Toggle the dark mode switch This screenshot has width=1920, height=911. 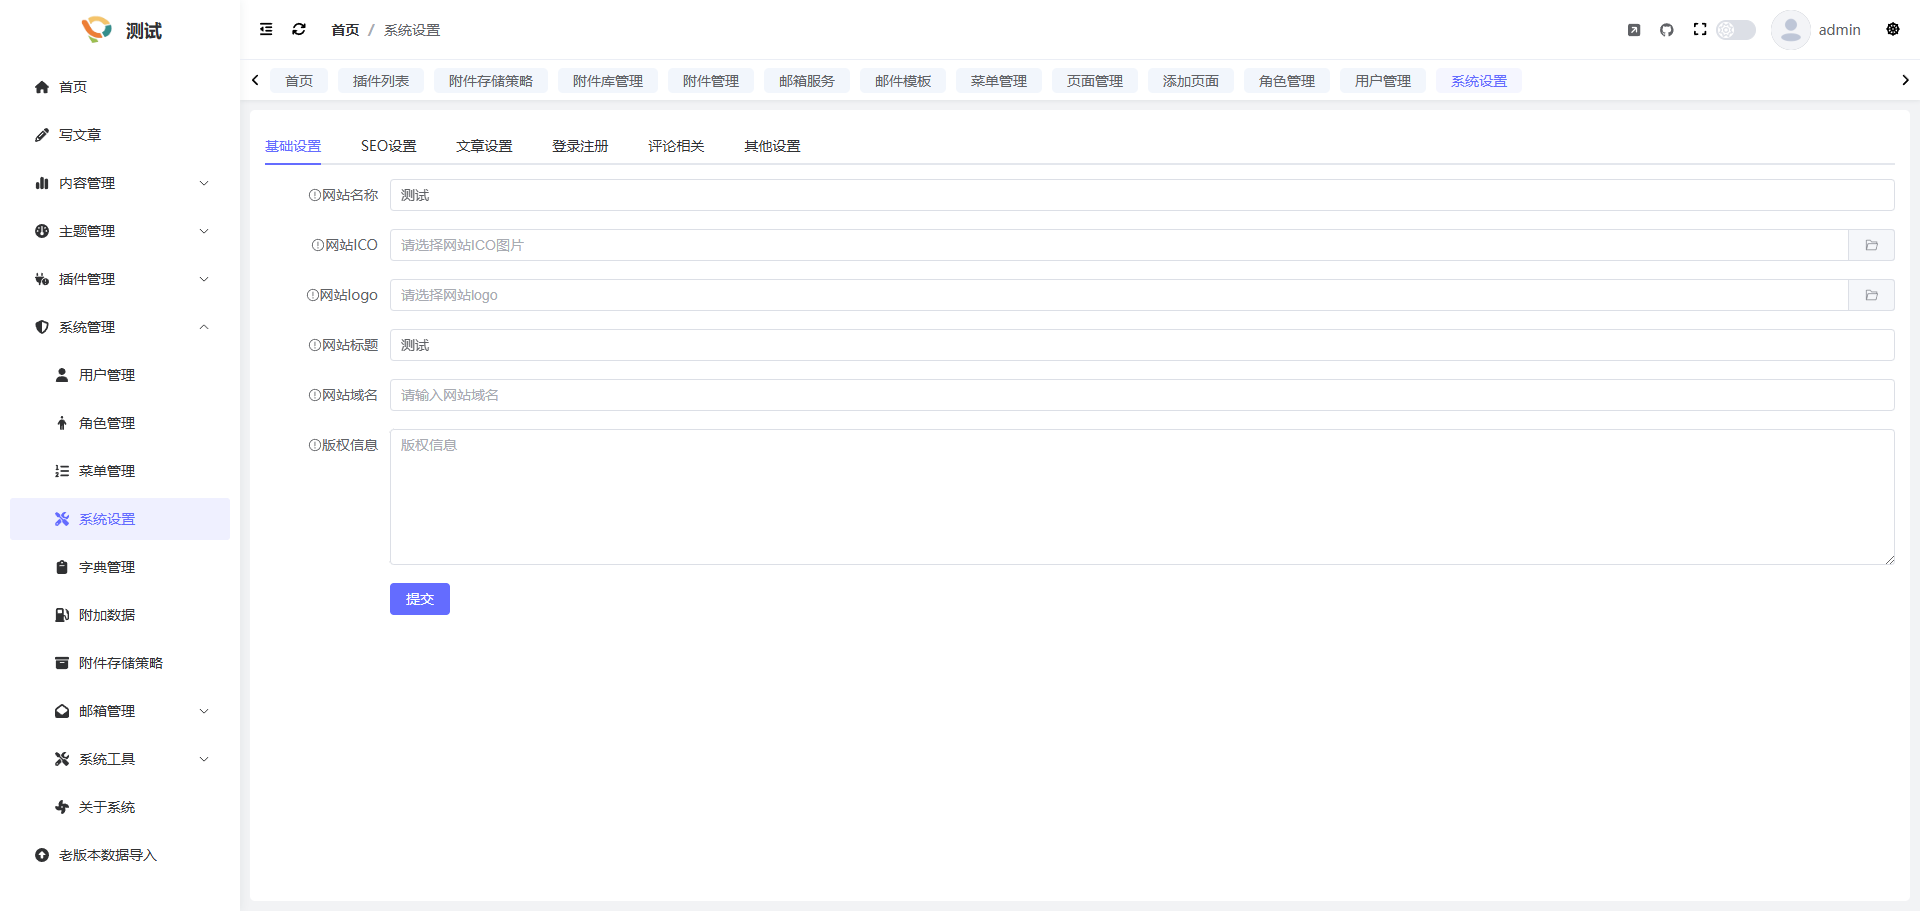click(1736, 30)
